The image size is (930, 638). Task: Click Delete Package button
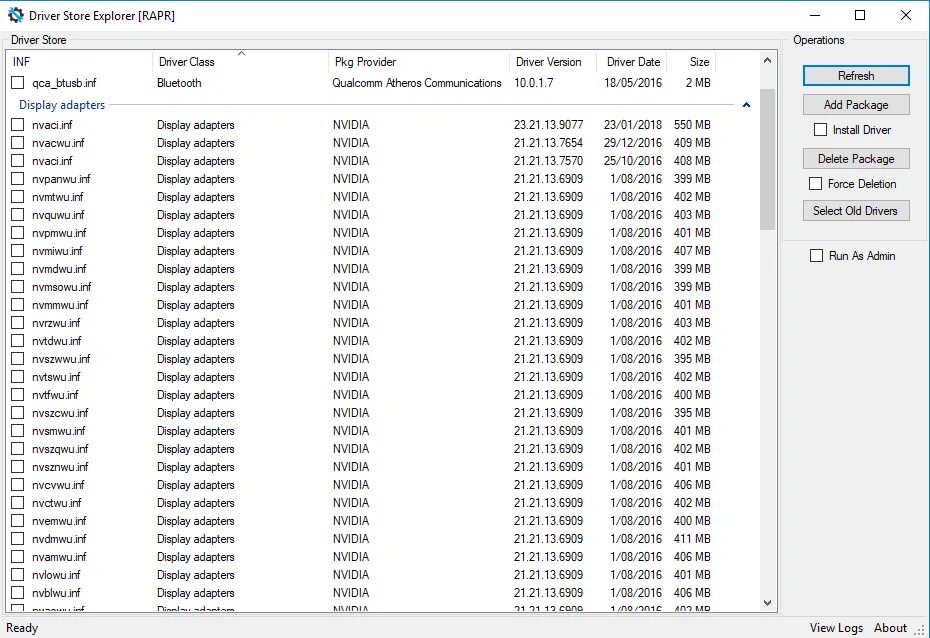click(856, 159)
